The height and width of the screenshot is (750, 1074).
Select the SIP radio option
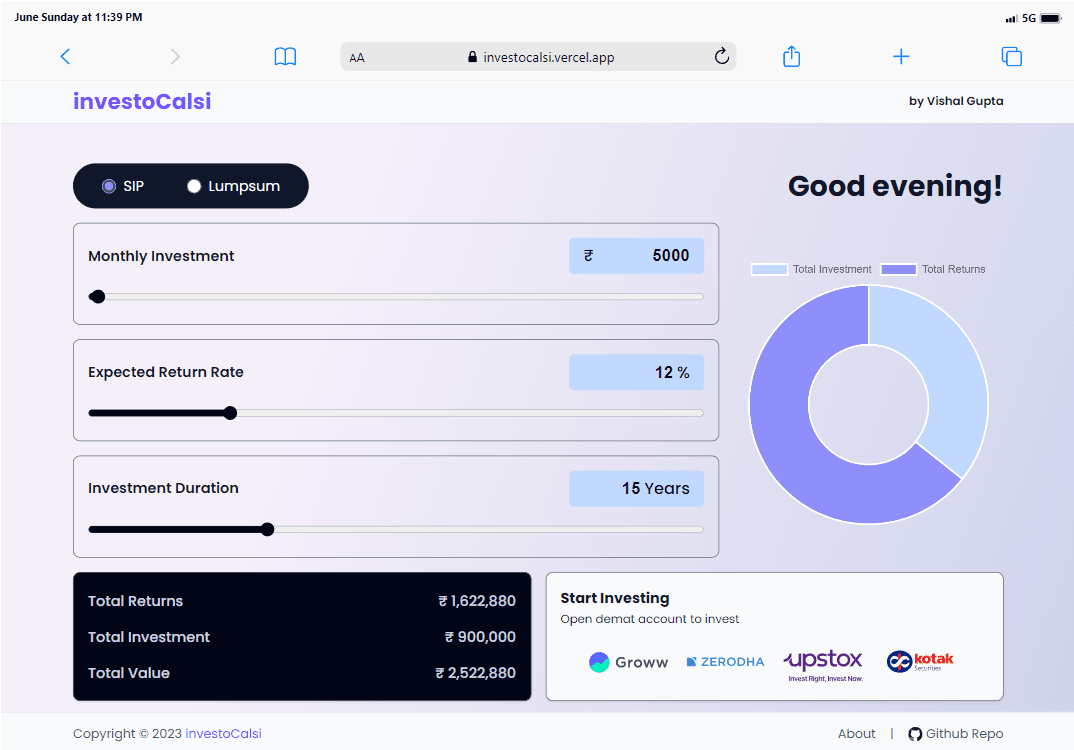point(110,186)
